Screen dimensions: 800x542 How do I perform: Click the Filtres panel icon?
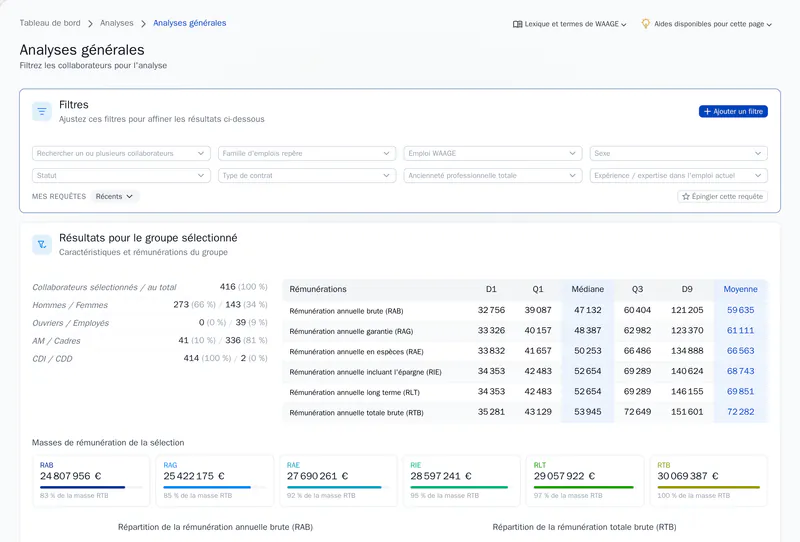click(x=42, y=111)
